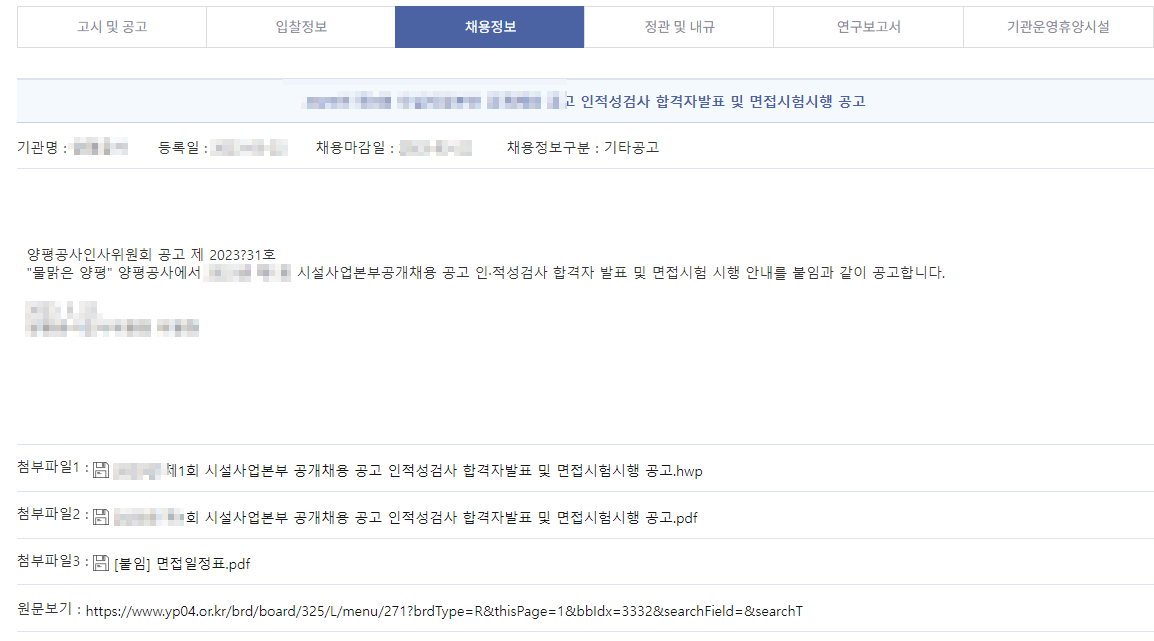Screen dimensions: 1154x641
Task: Click the 등록일 label
Action: [183, 147]
